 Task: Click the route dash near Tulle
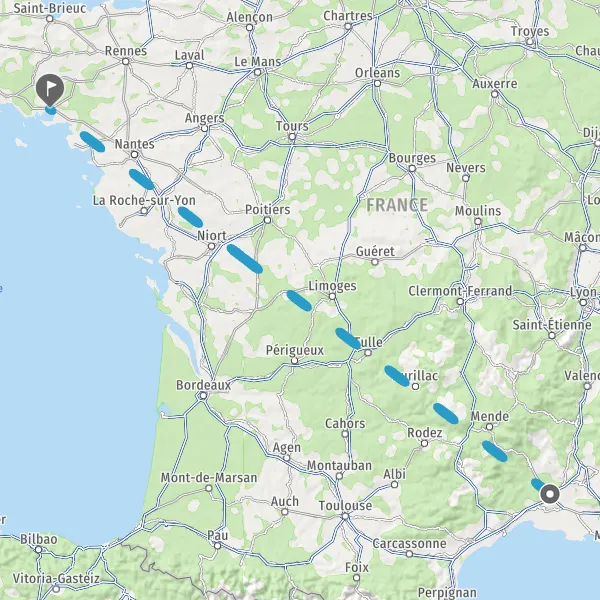tap(347, 338)
